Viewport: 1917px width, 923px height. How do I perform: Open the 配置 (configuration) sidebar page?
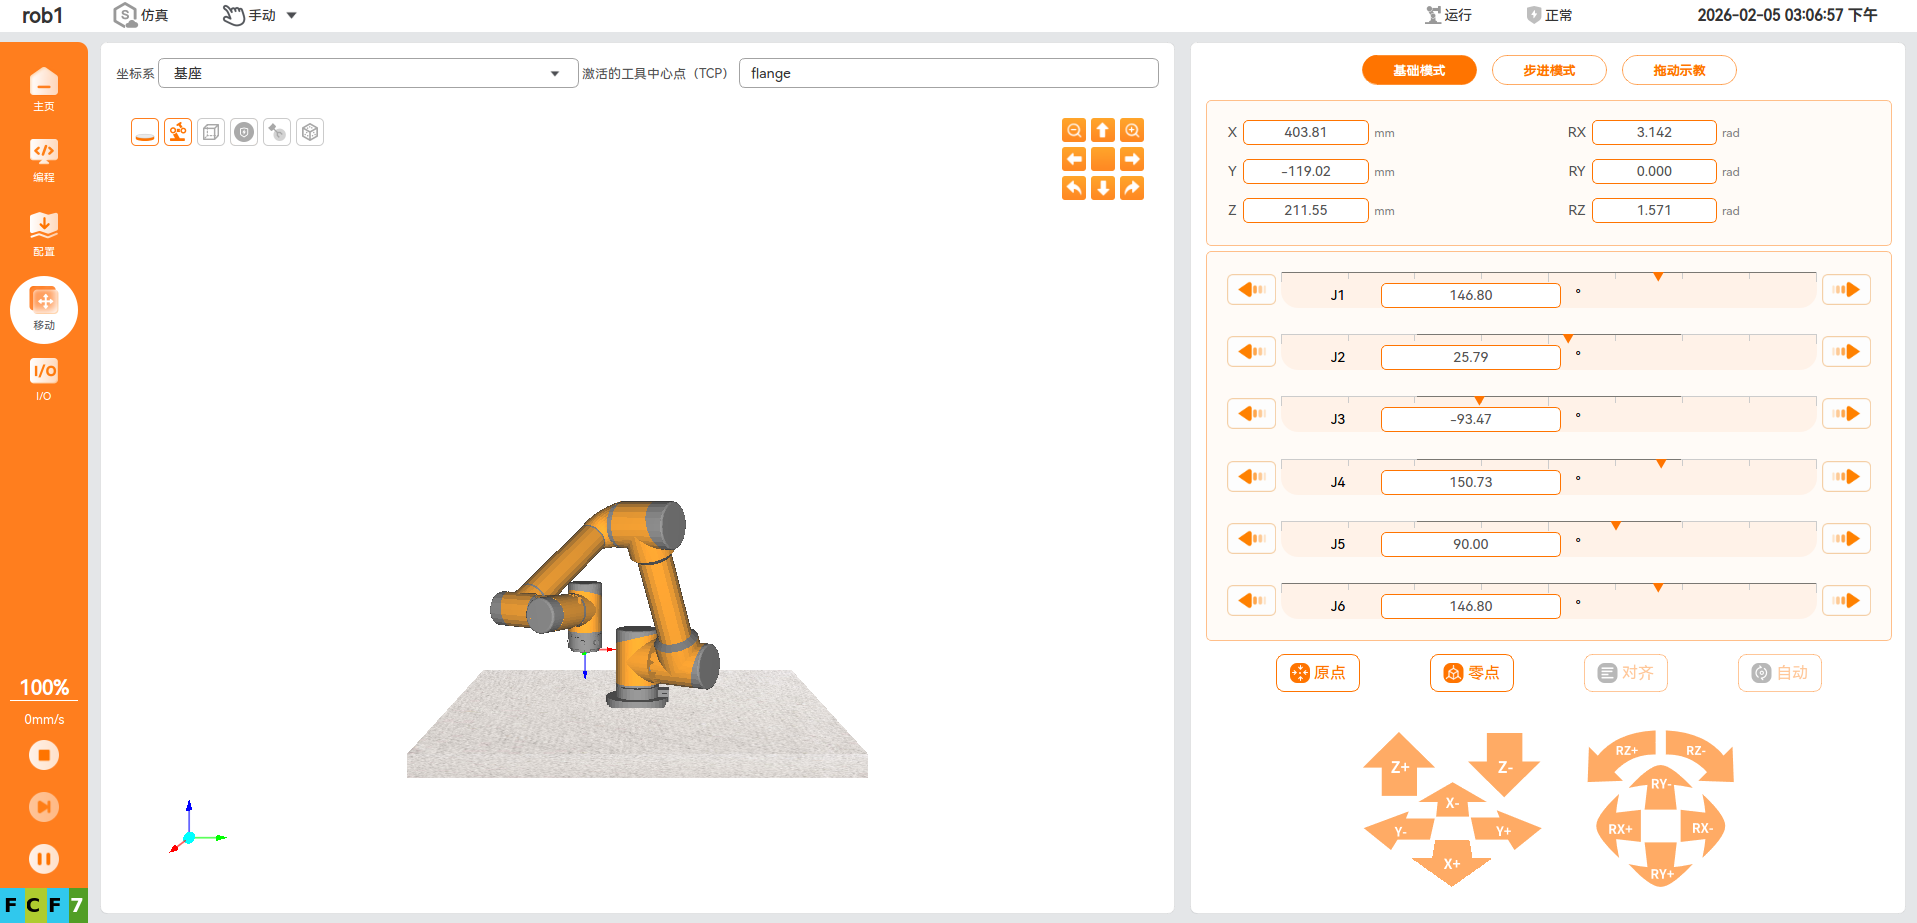[x=44, y=234]
